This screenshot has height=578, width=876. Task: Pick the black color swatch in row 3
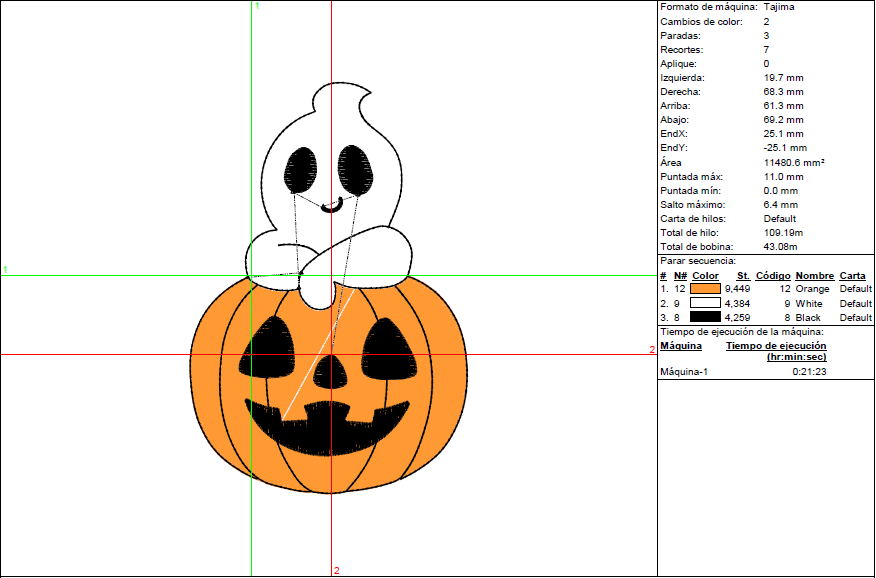point(705,317)
